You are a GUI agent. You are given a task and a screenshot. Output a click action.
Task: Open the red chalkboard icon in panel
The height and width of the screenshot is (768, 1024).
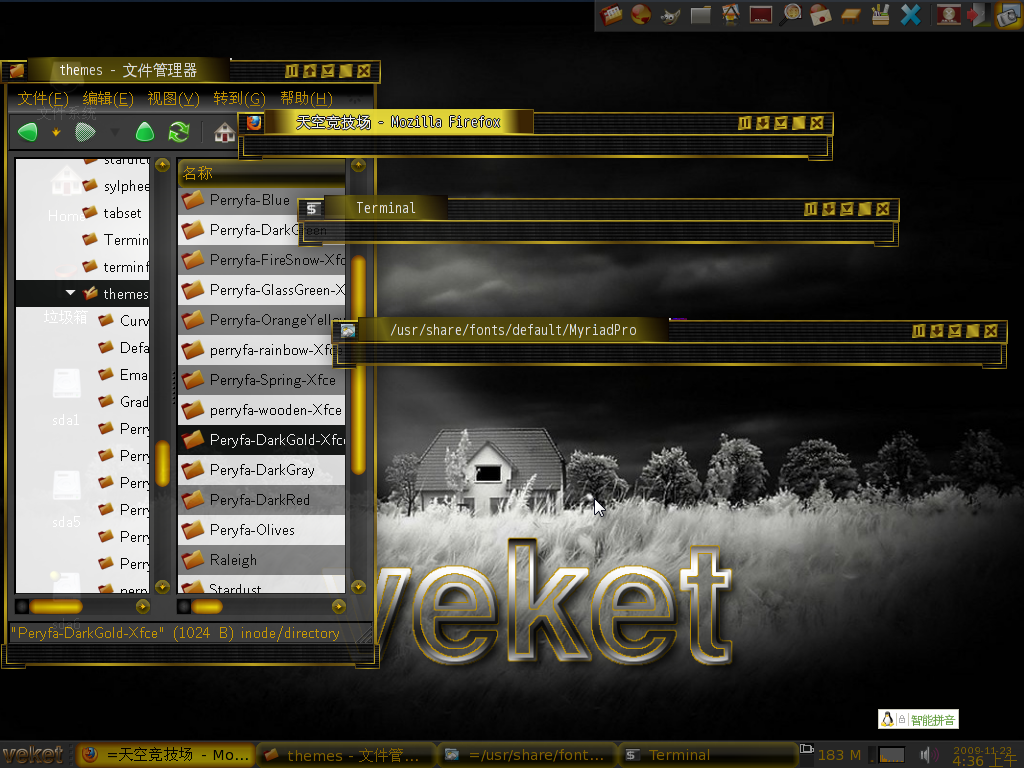pos(761,15)
